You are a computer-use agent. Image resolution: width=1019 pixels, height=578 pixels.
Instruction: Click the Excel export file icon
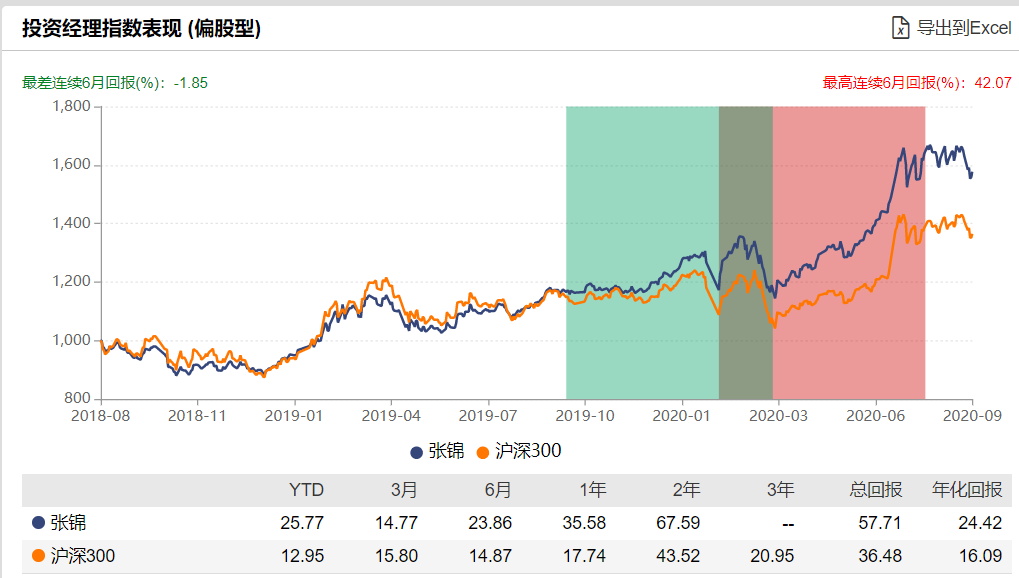click(900, 28)
